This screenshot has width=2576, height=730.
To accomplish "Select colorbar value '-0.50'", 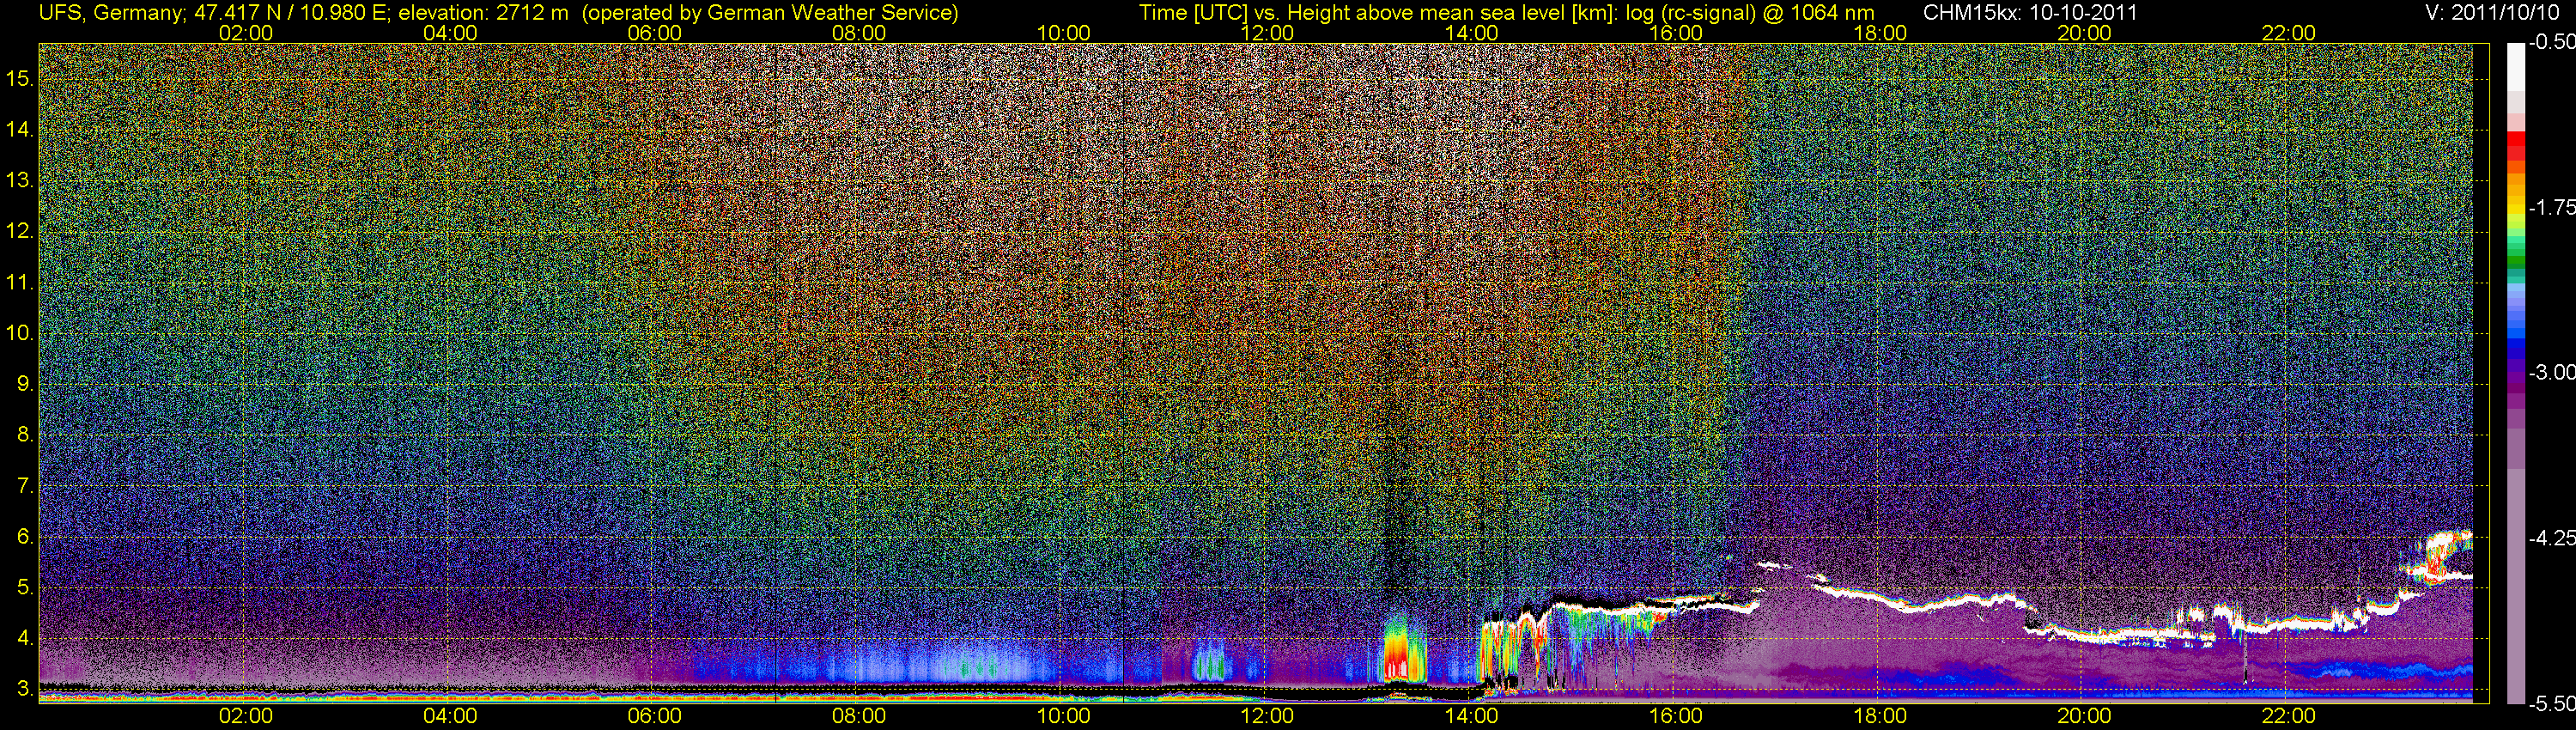I will pyautogui.click(x=2551, y=43).
